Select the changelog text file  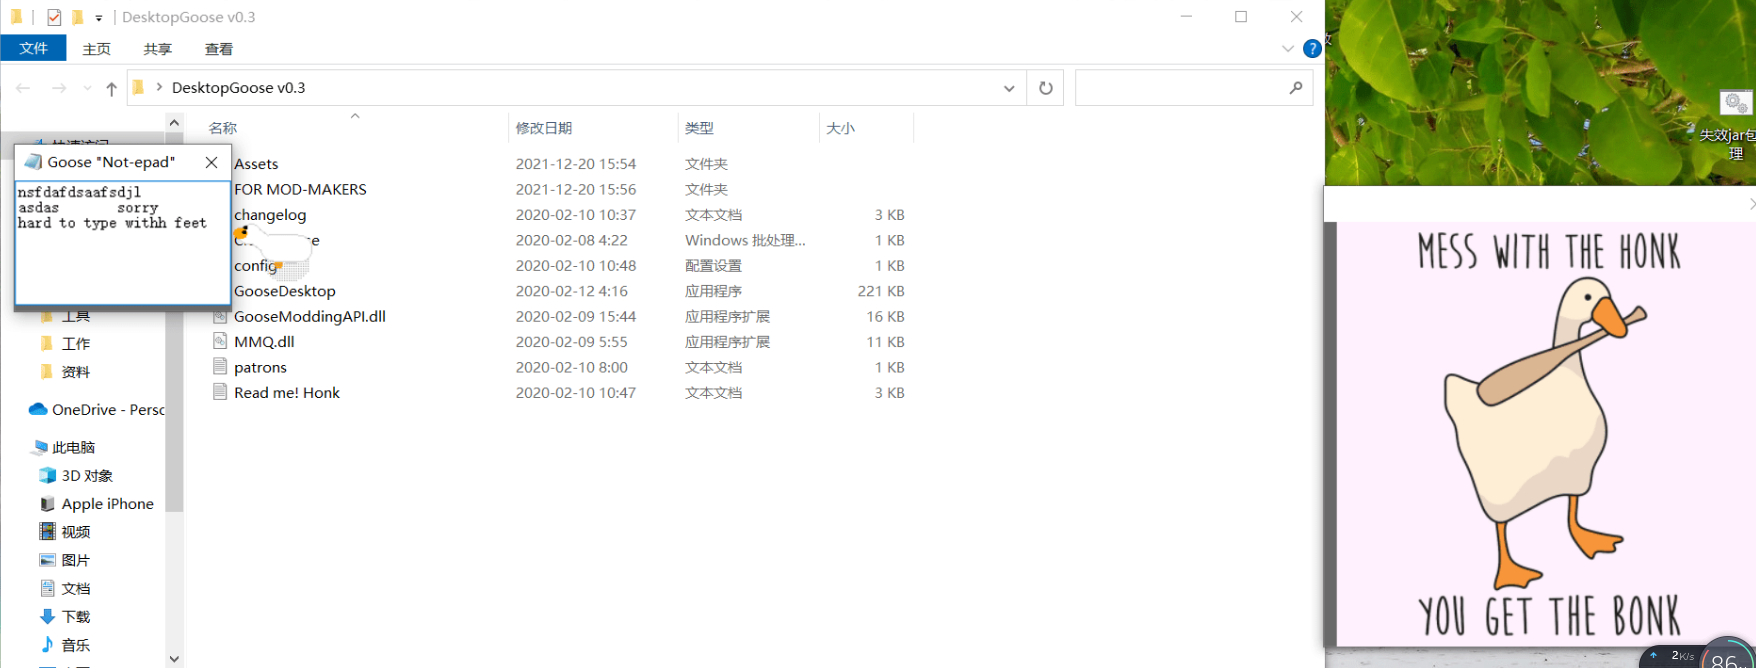click(x=270, y=215)
